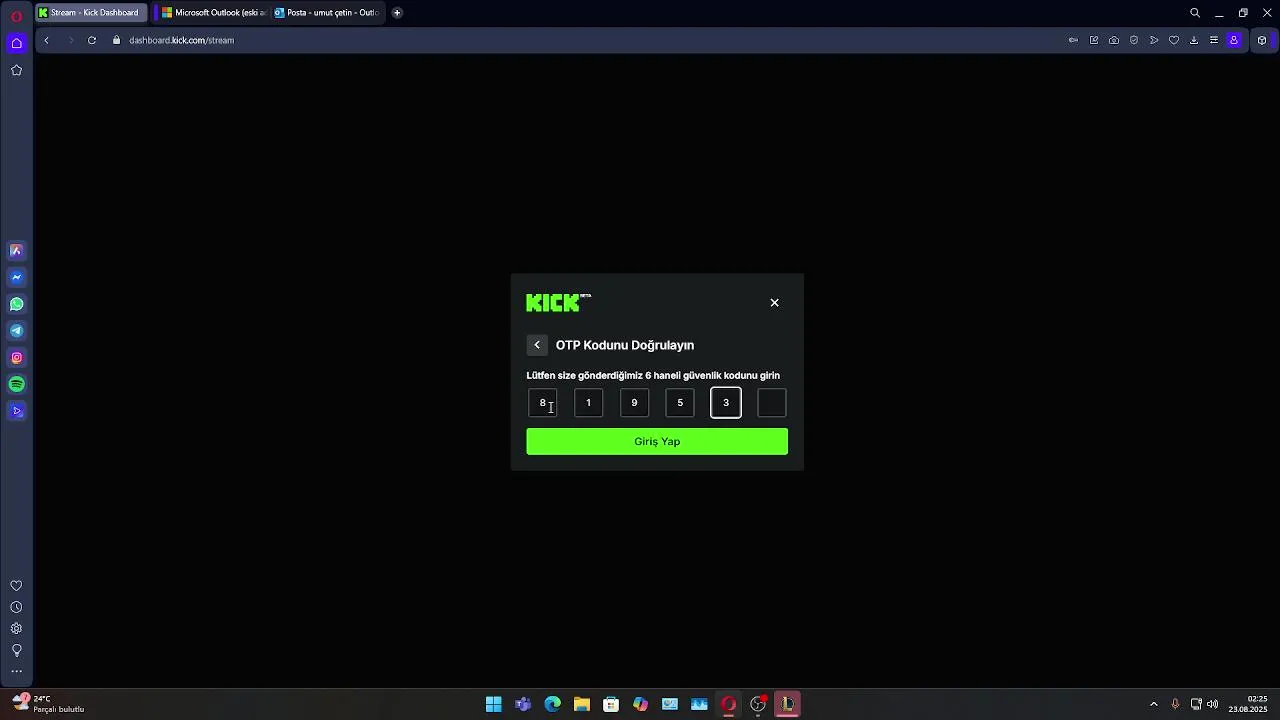This screenshot has height=720, width=1280.
Task: Click the site security lock icon
Action: 116,40
